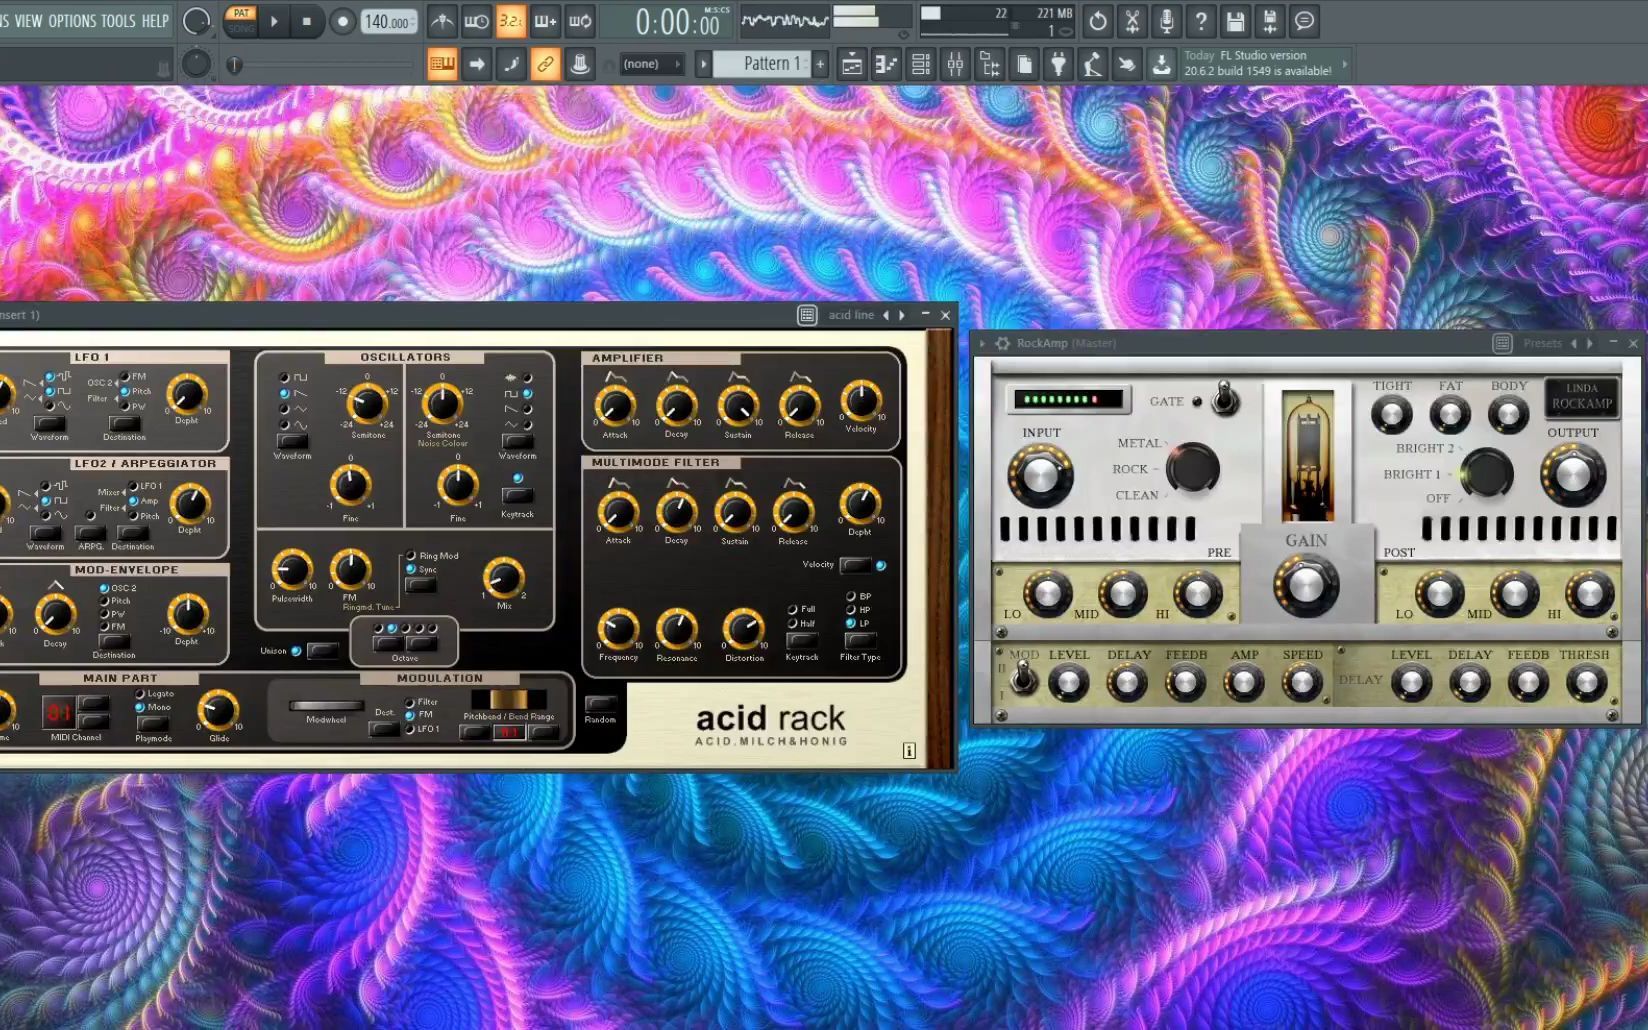
Task: Click the 140.000 tempo field
Action: point(388,21)
